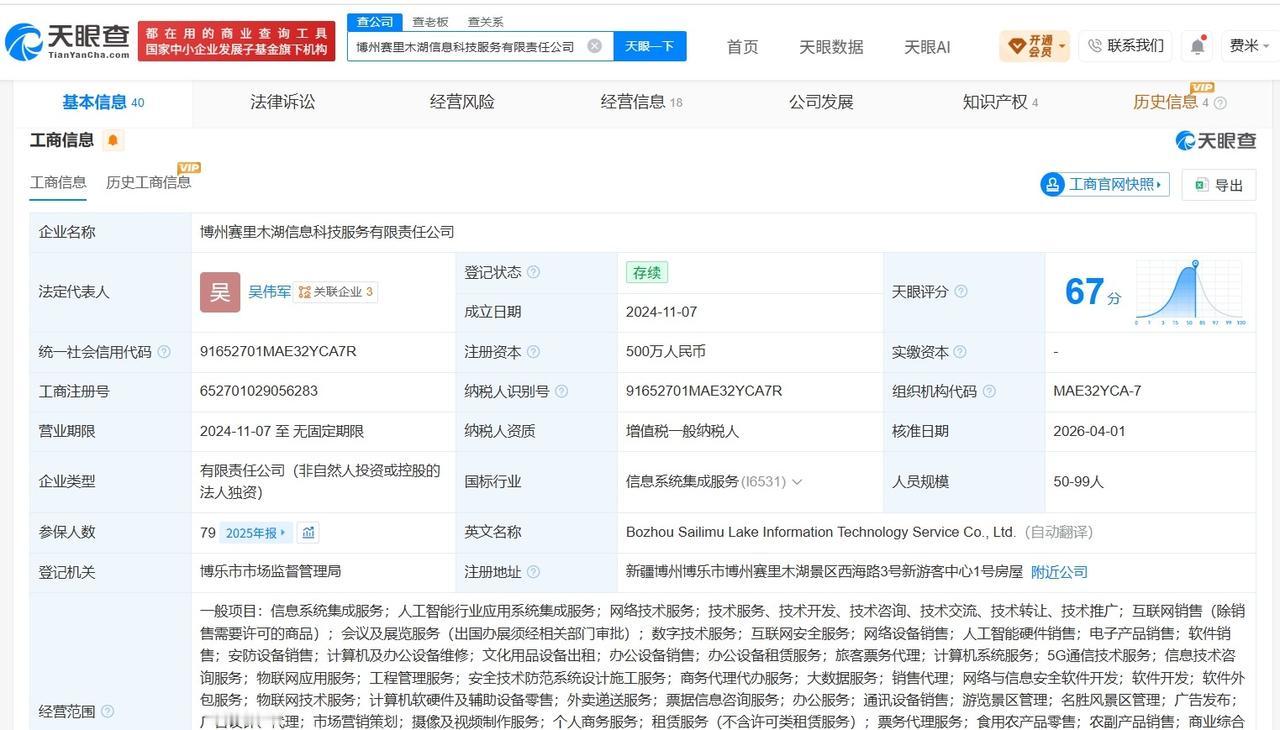The height and width of the screenshot is (730, 1280).
Task: Select approval date 2026-04-01
Action: click(1089, 432)
